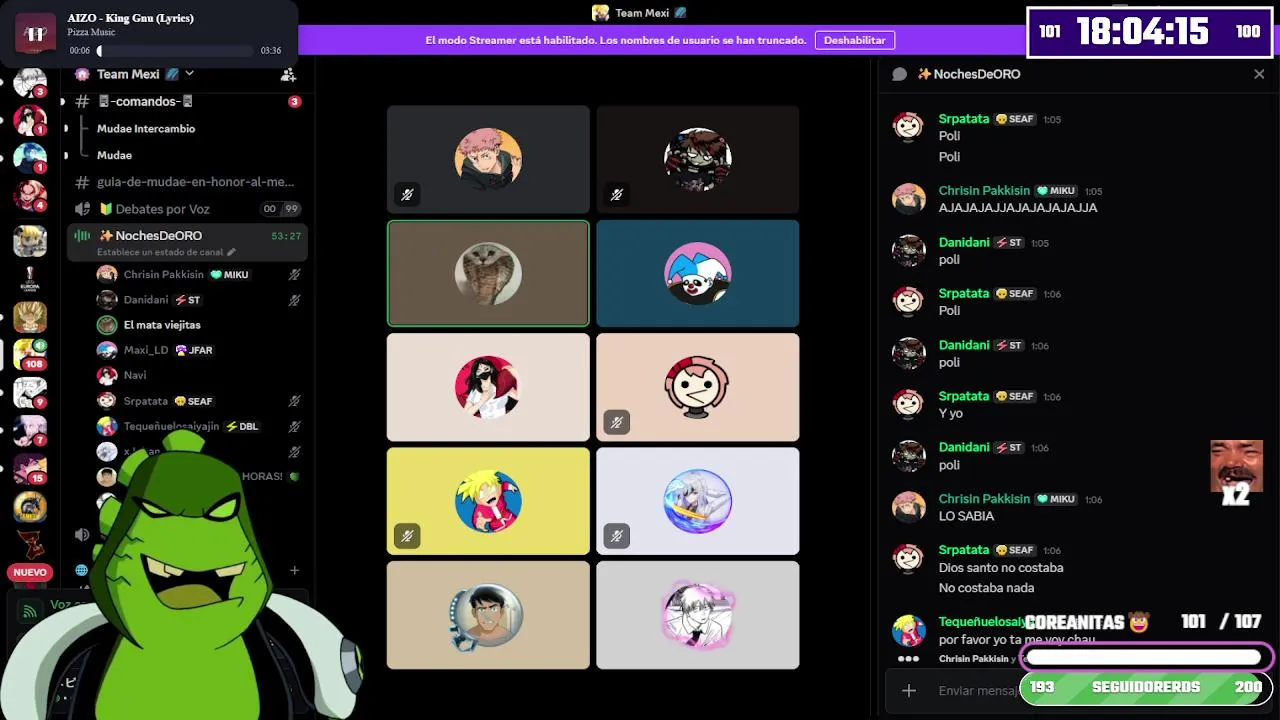
Task: Click the 00 99 user count on Debates
Action: click(280, 209)
